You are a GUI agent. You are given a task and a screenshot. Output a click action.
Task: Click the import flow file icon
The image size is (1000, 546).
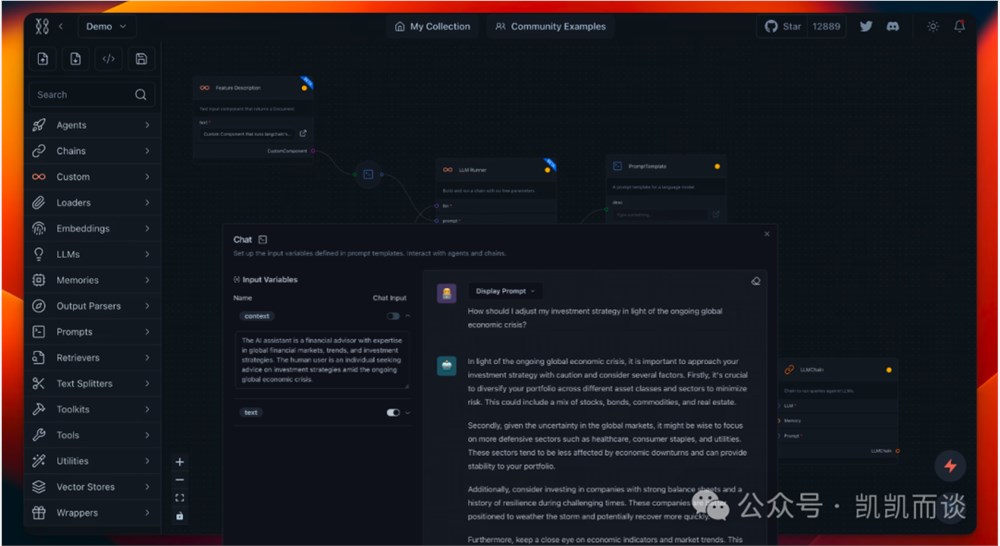pos(43,59)
